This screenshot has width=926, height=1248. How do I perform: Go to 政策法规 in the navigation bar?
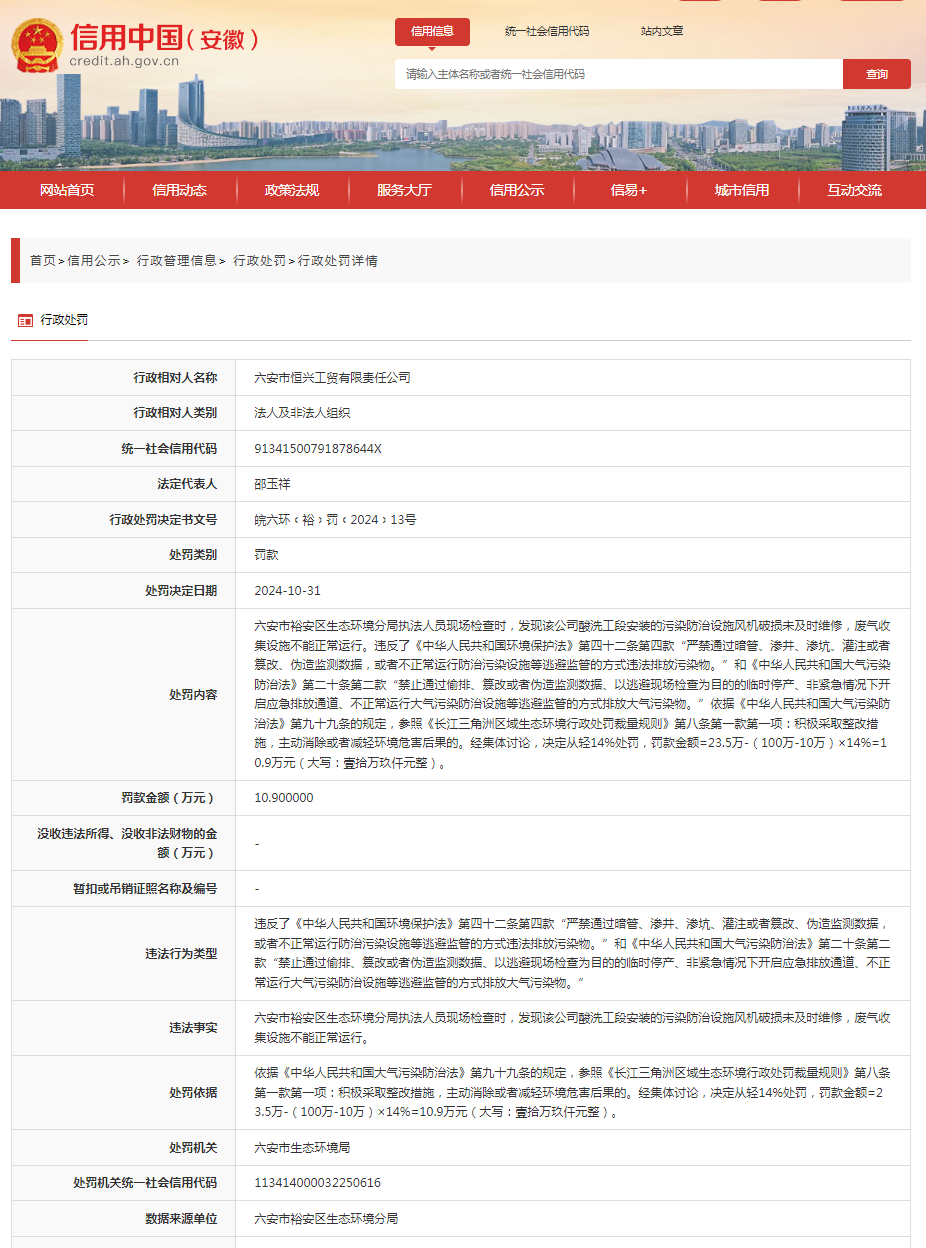click(292, 190)
